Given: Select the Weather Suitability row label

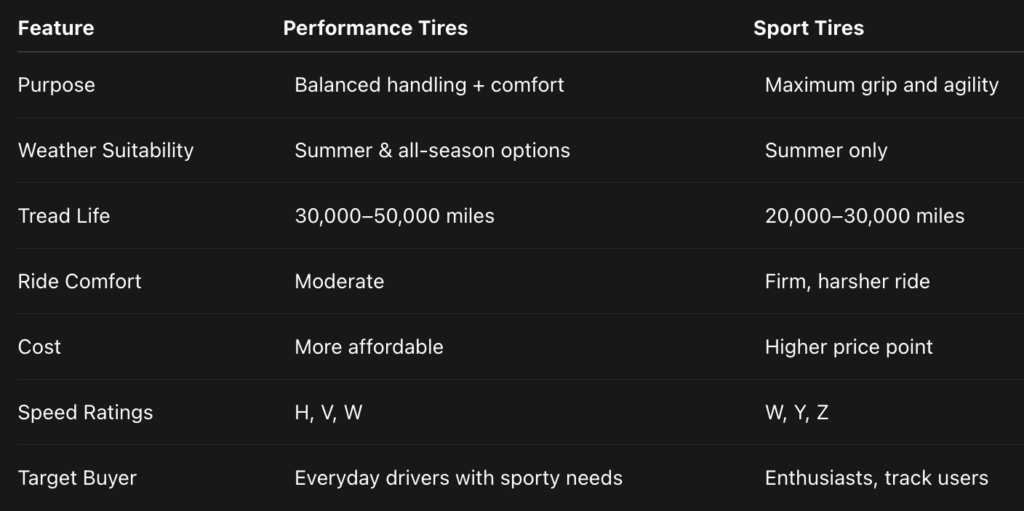Looking at the screenshot, I should [x=106, y=151].
